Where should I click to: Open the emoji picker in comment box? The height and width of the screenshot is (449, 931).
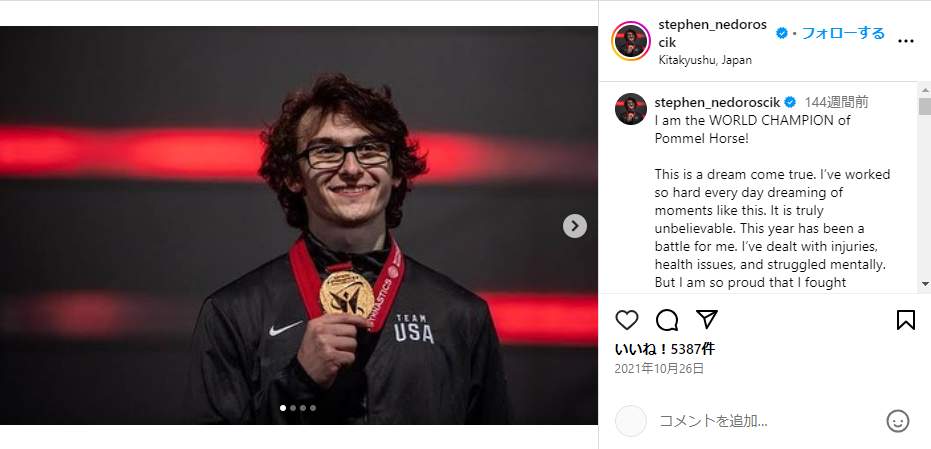(x=897, y=421)
